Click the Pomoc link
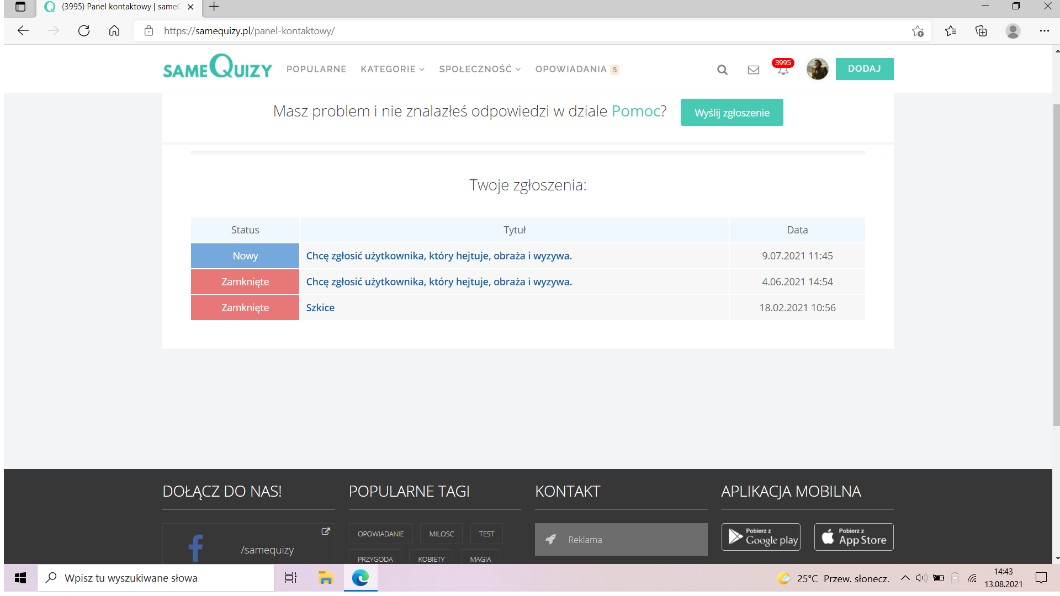This screenshot has height=596, width=1060. pos(635,112)
